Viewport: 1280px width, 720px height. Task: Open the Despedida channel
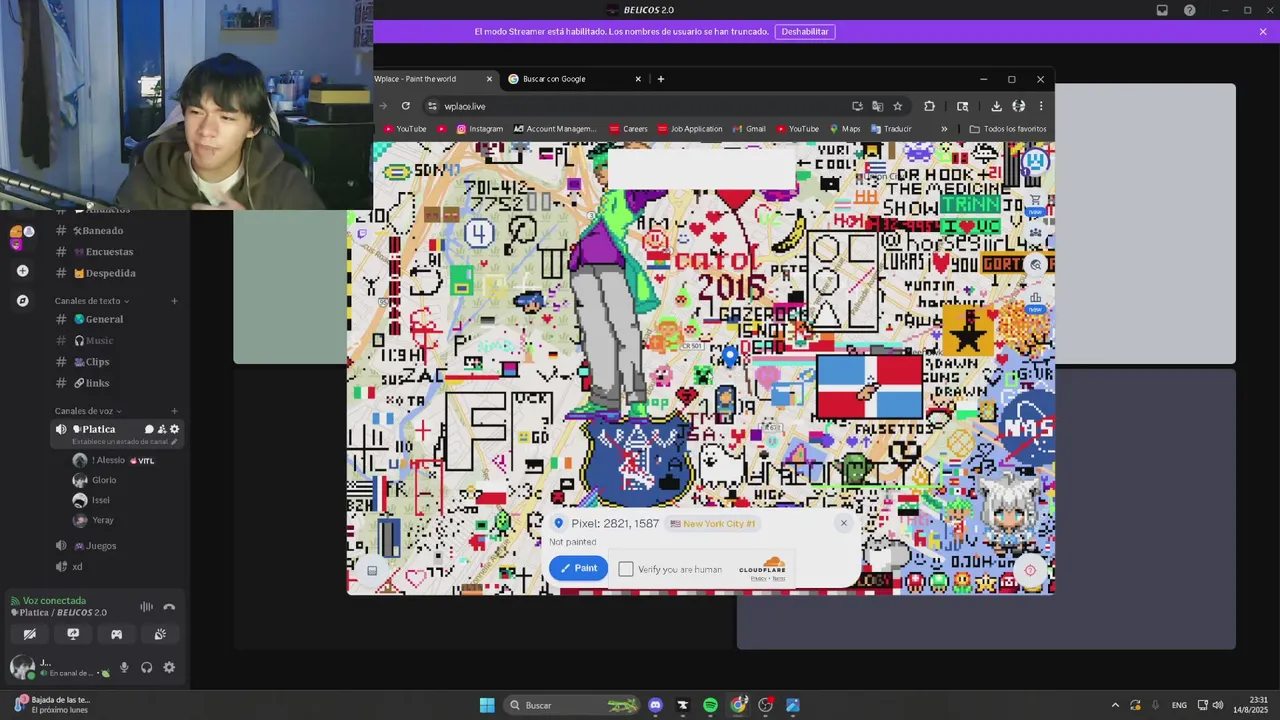[x=118, y=273]
